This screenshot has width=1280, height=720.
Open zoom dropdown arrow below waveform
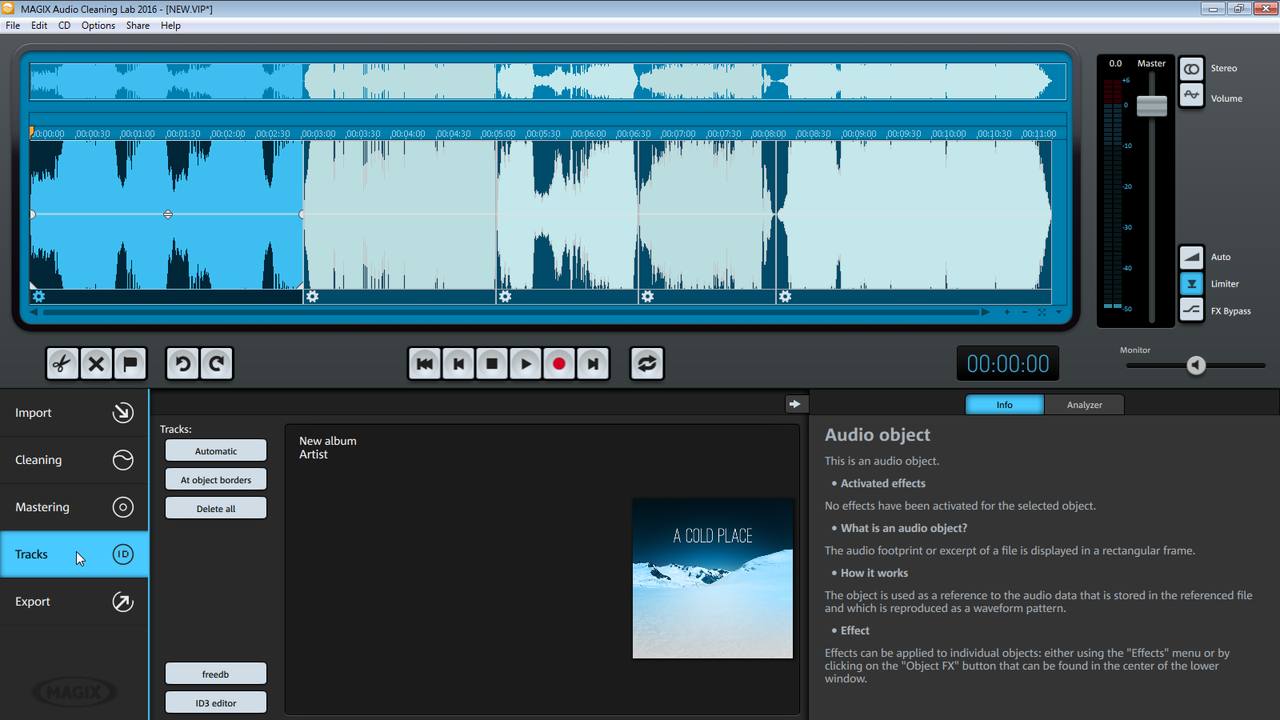pos(1059,312)
